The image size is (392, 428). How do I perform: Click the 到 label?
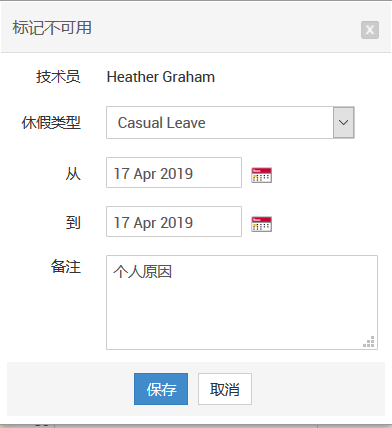click(73, 222)
